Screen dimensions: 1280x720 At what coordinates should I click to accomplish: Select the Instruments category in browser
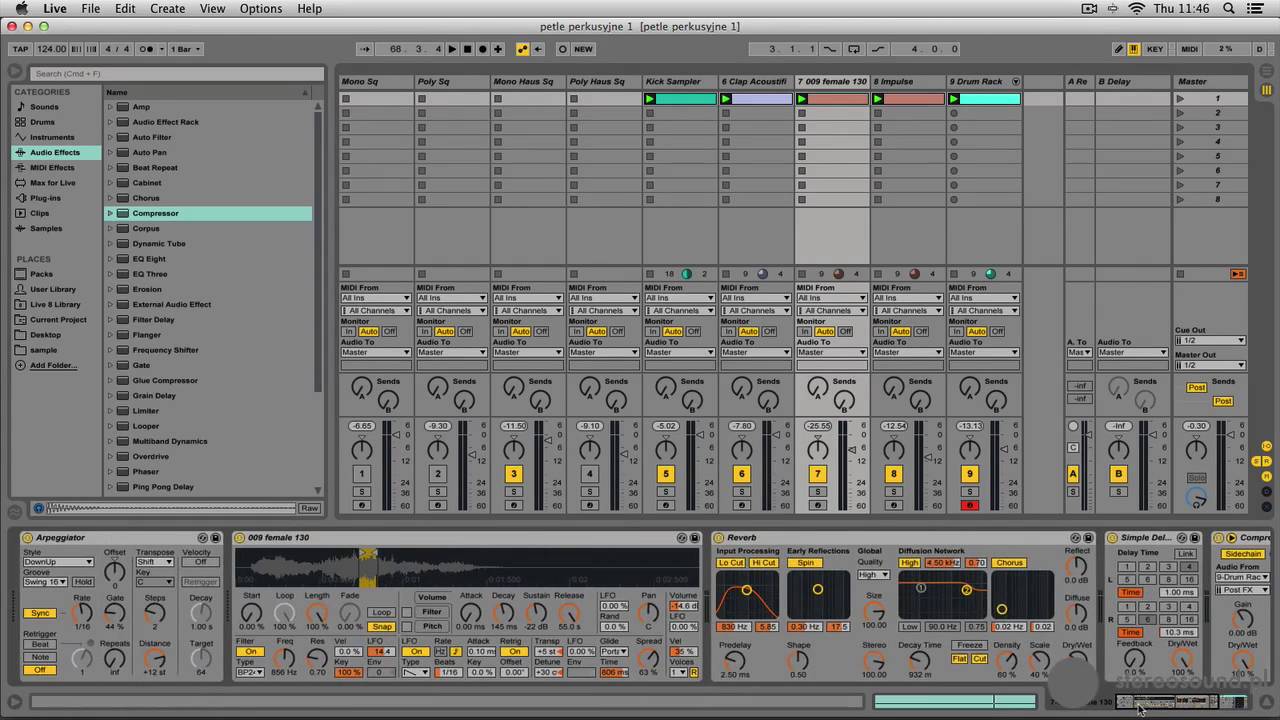pyautogui.click(x=52, y=137)
